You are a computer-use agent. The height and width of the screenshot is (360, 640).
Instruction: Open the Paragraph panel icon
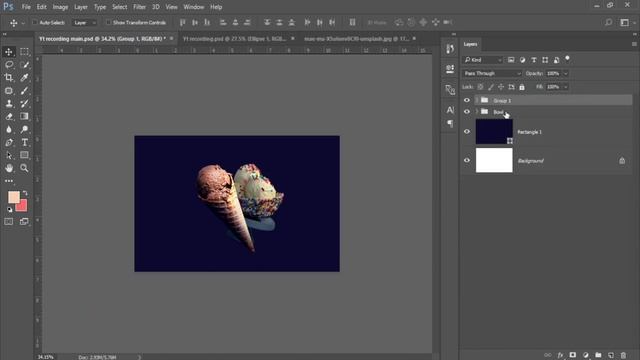click(x=450, y=123)
